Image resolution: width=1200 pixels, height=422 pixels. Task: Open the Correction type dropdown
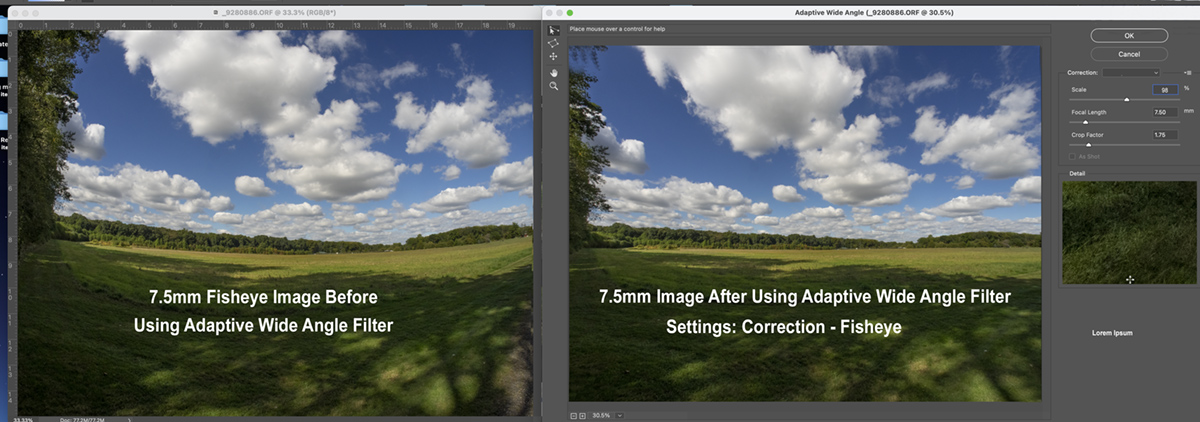point(1131,73)
